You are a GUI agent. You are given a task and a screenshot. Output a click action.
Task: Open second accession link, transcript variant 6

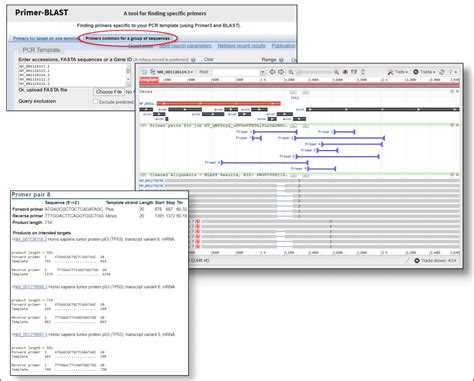[x=30, y=287]
